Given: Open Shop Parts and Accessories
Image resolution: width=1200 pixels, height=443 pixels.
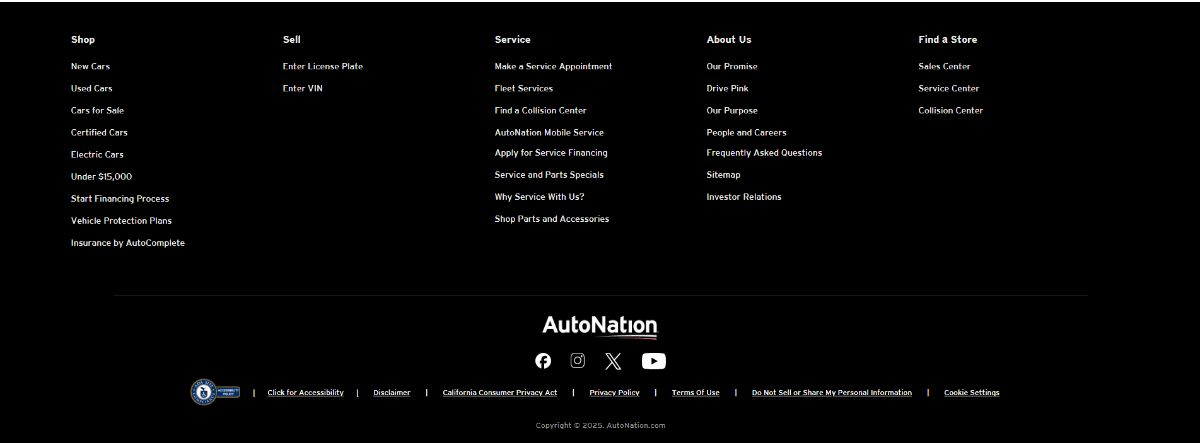Looking at the screenshot, I should (552, 219).
